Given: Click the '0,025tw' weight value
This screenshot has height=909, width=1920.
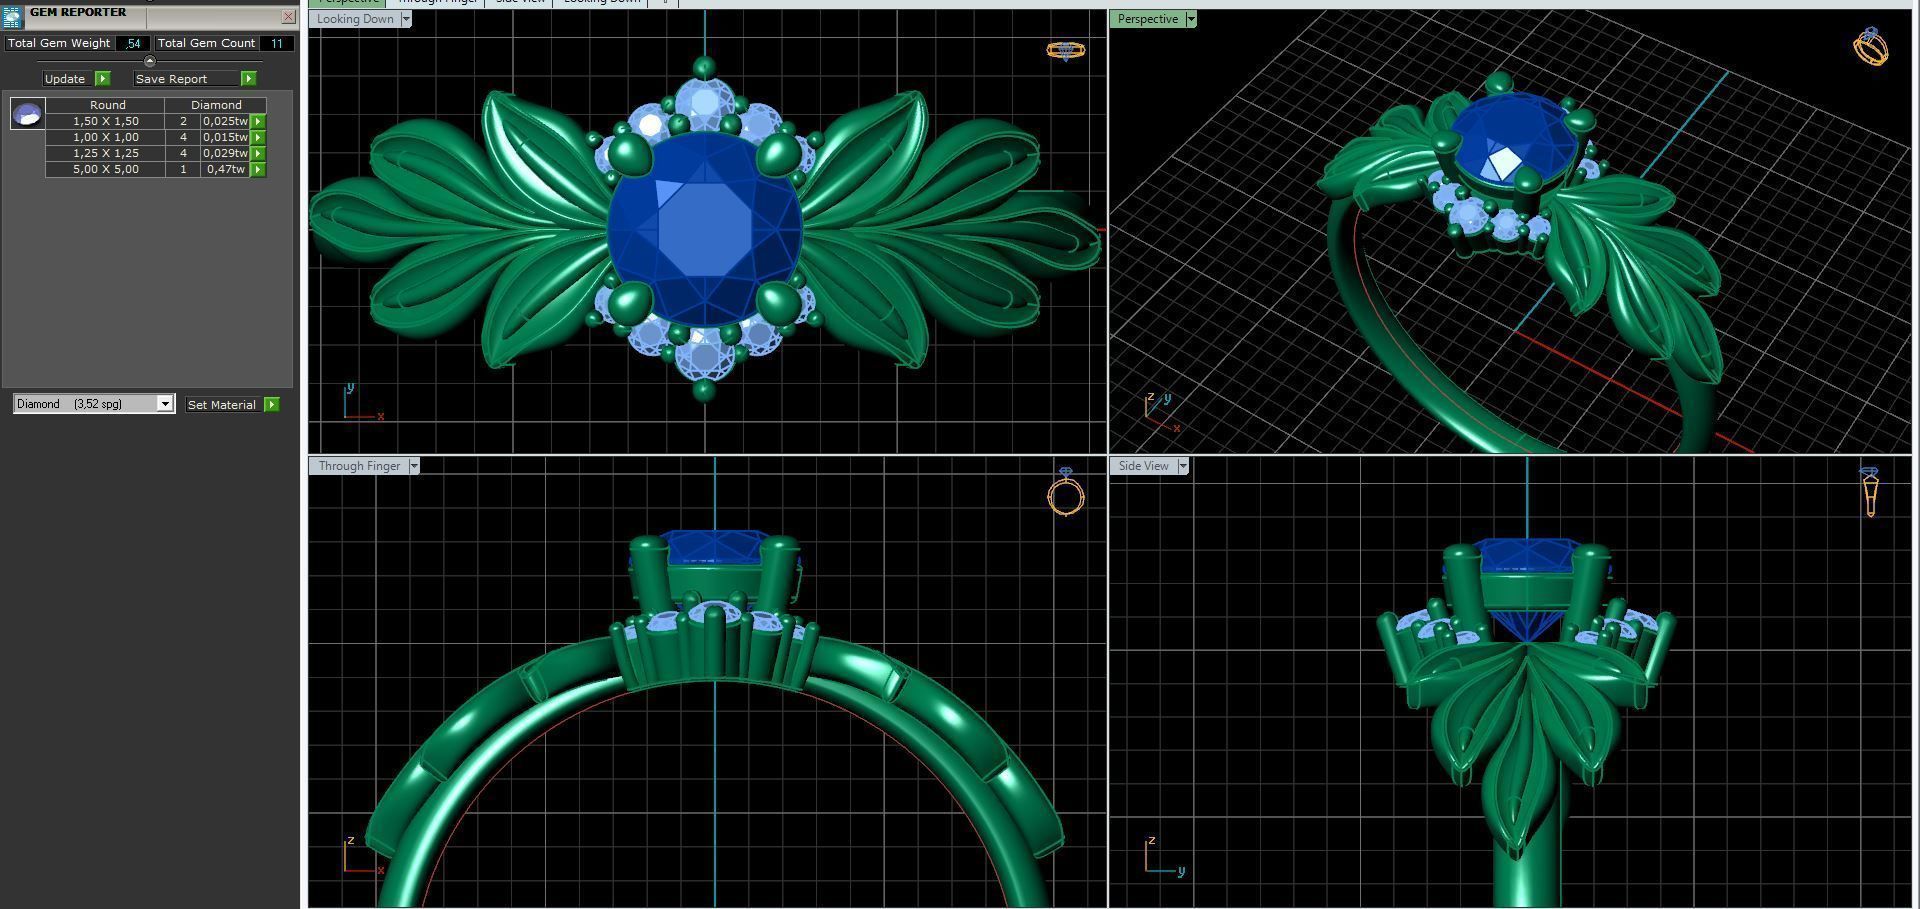Looking at the screenshot, I should tap(225, 121).
